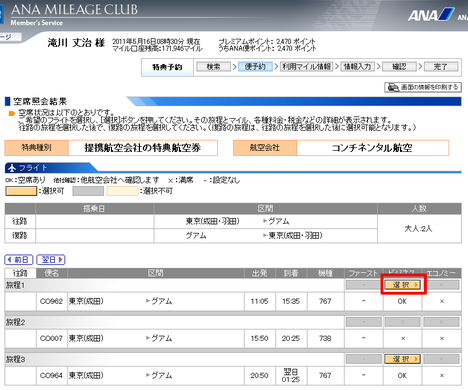Click the ANA logo in header

click(431, 15)
